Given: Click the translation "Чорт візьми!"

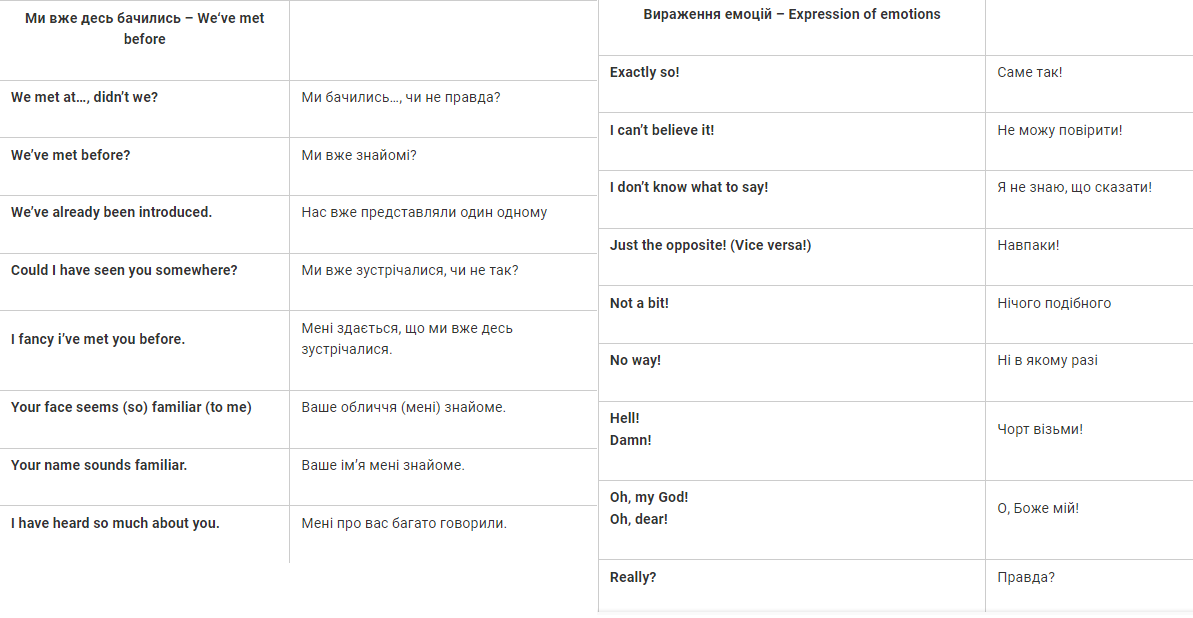Looking at the screenshot, I should (1040, 429).
